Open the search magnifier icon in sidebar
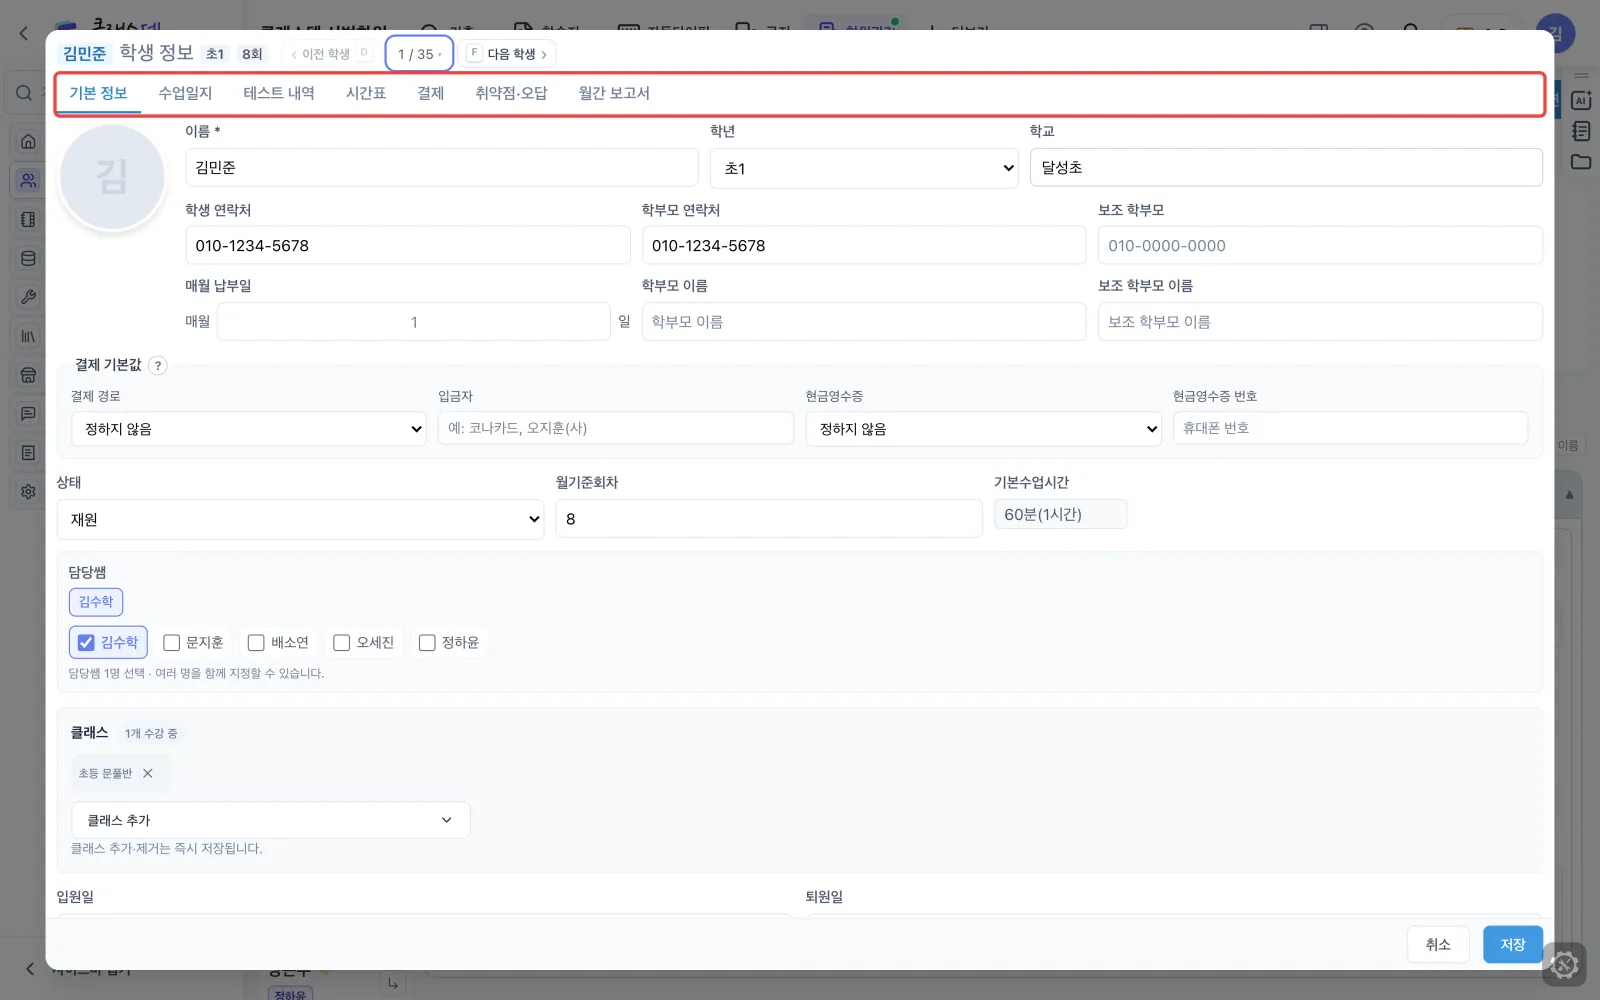 [x=24, y=93]
